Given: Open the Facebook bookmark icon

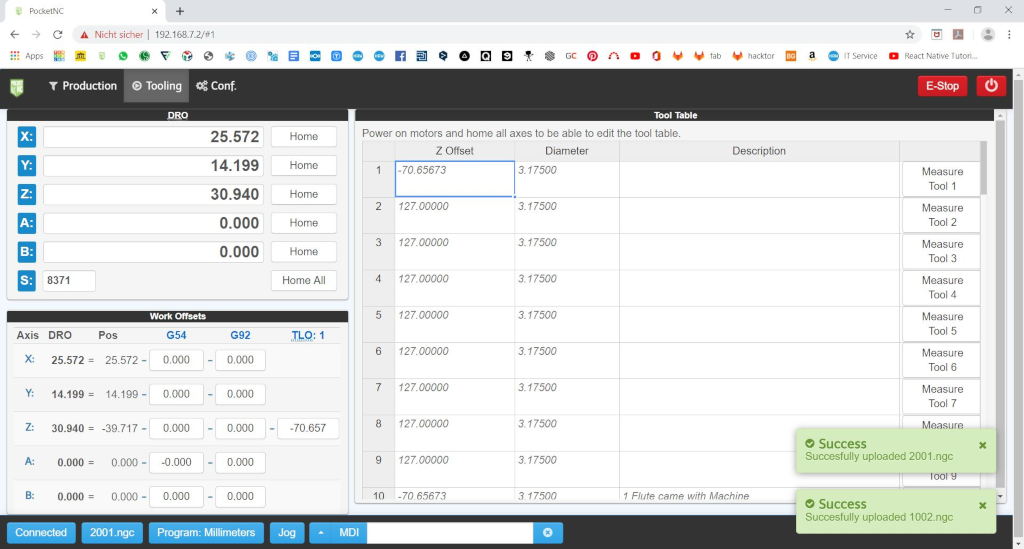Looking at the screenshot, I should (x=400, y=56).
